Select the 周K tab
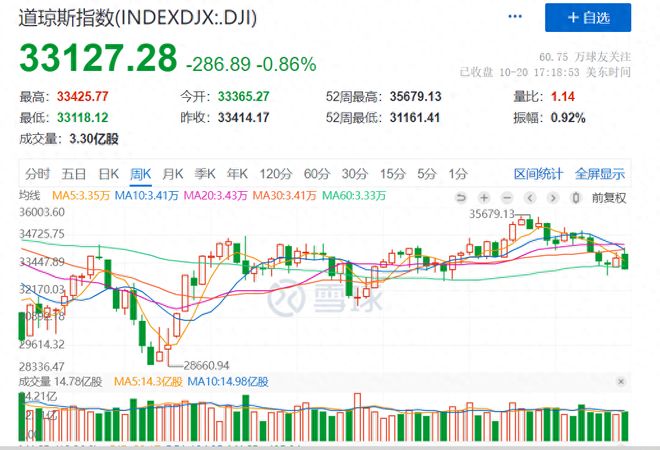The height and width of the screenshot is (450, 660). point(140,174)
